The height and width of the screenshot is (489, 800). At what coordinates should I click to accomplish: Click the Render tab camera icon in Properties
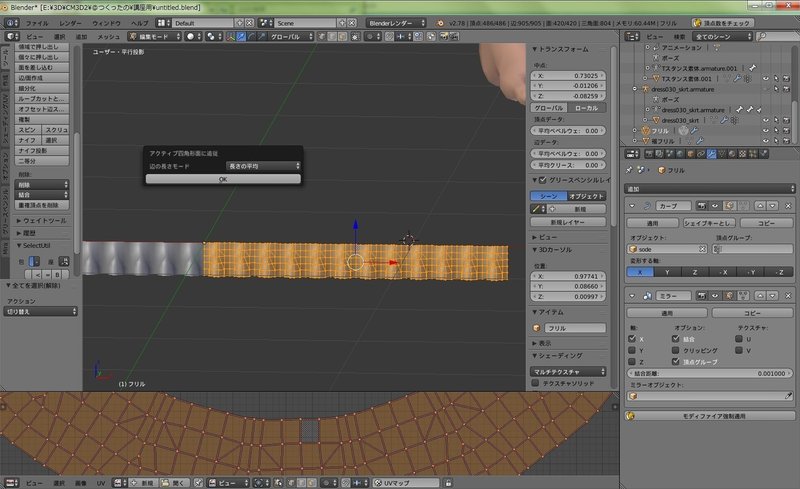coord(649,154)
